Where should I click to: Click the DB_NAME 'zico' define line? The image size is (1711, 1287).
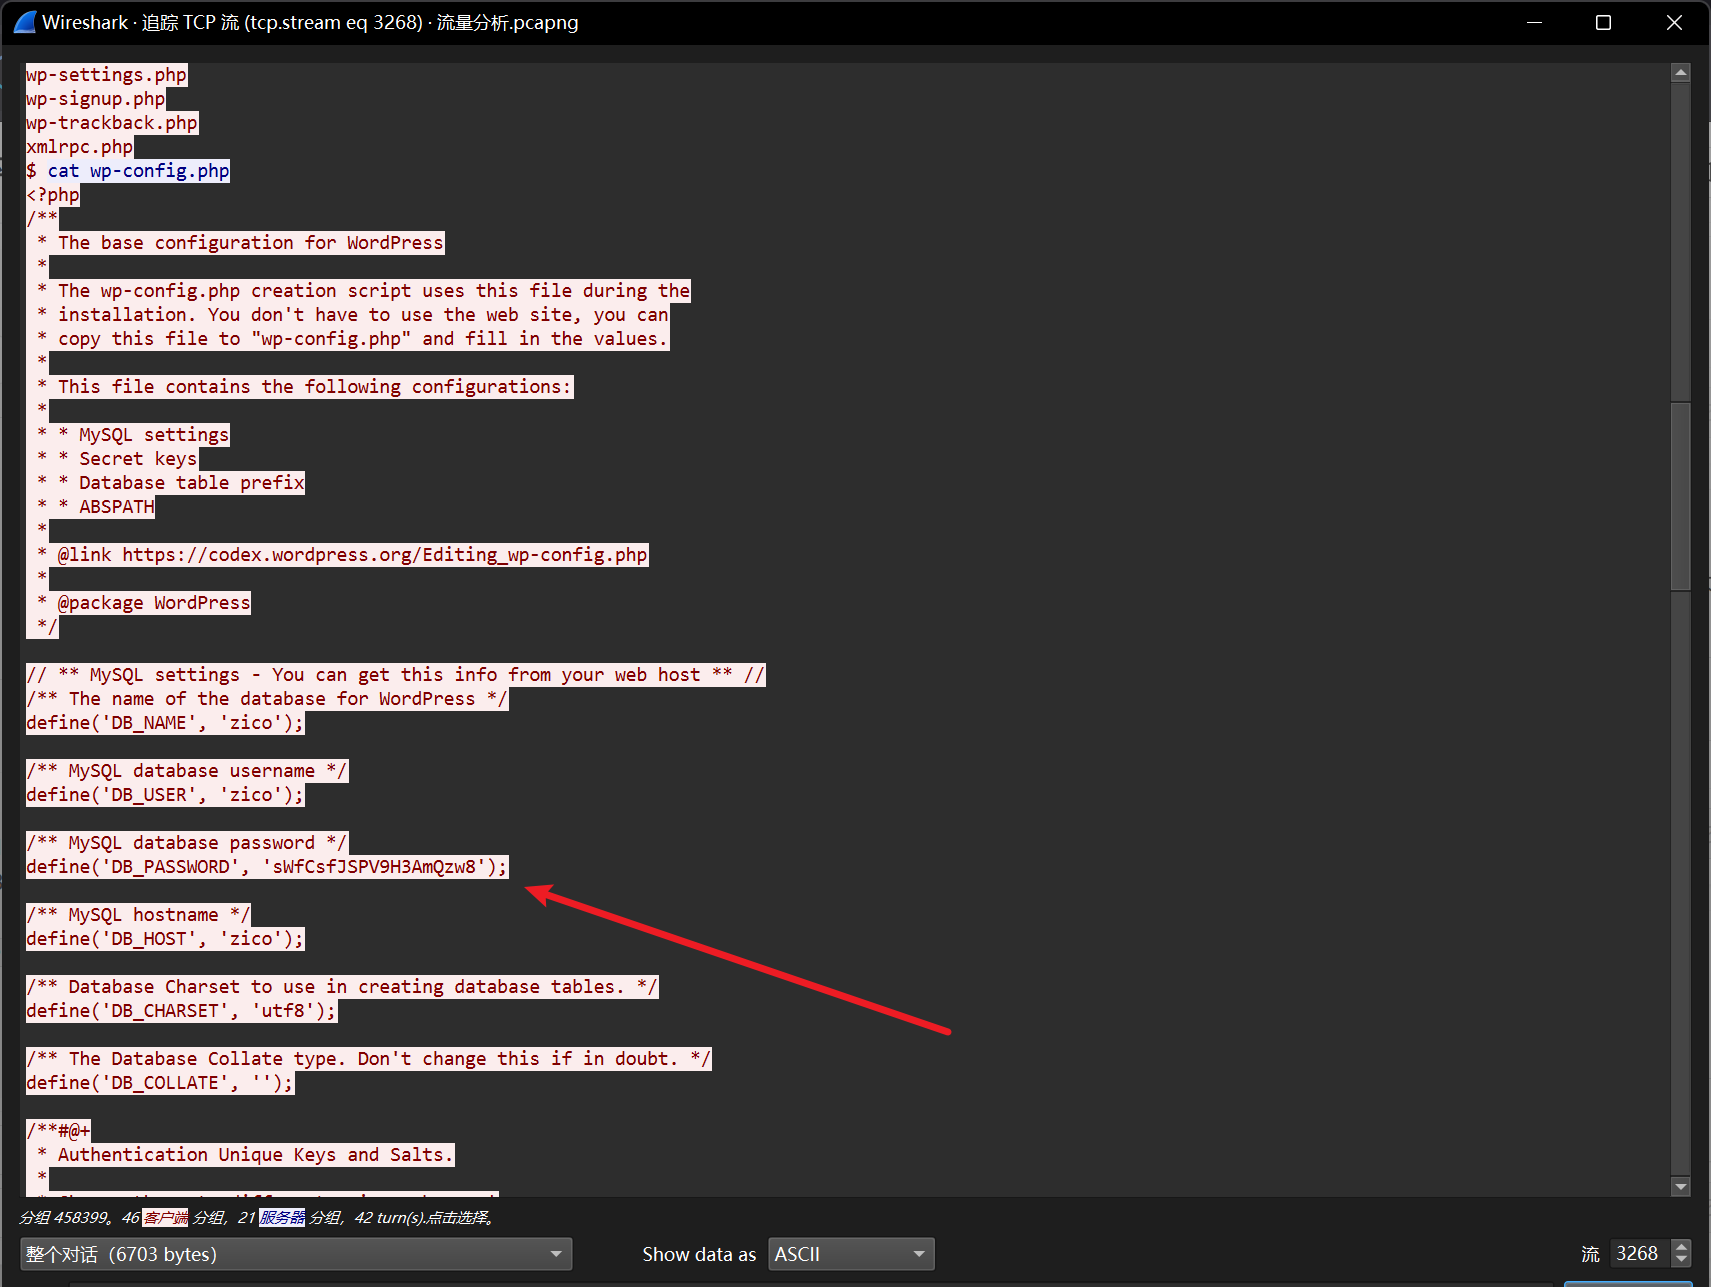coord(164,723)
